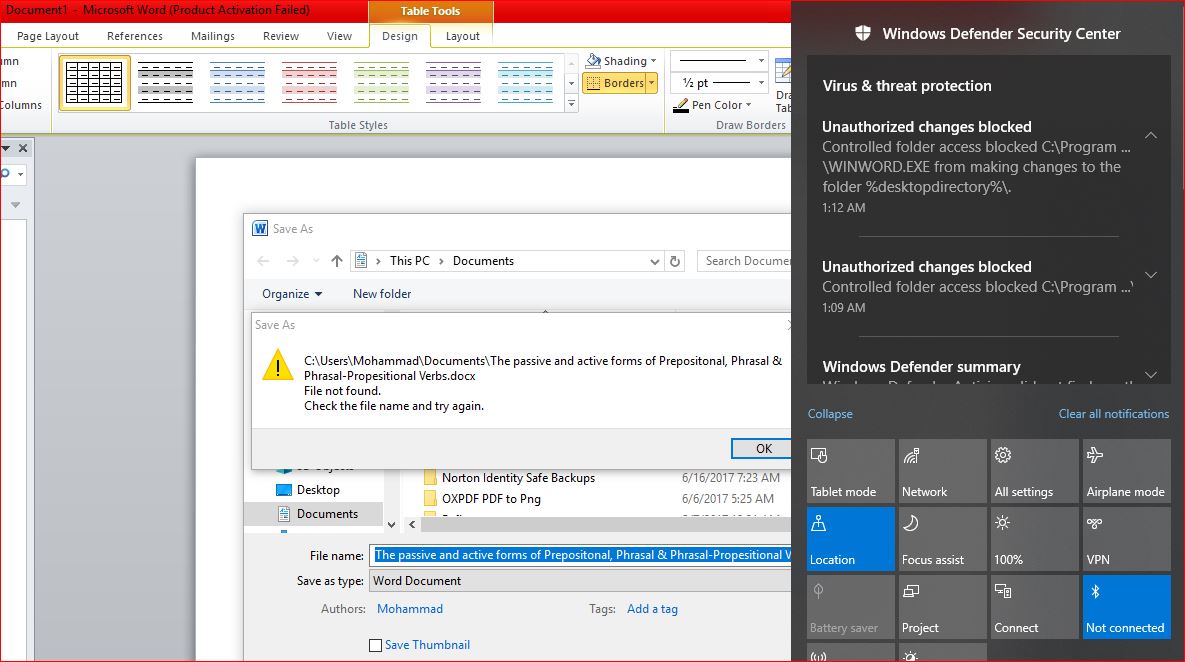The height and width of the screenshot is (662, 1185).
Task: Apply the aqua dashed table style
Action: click(525, 82)
